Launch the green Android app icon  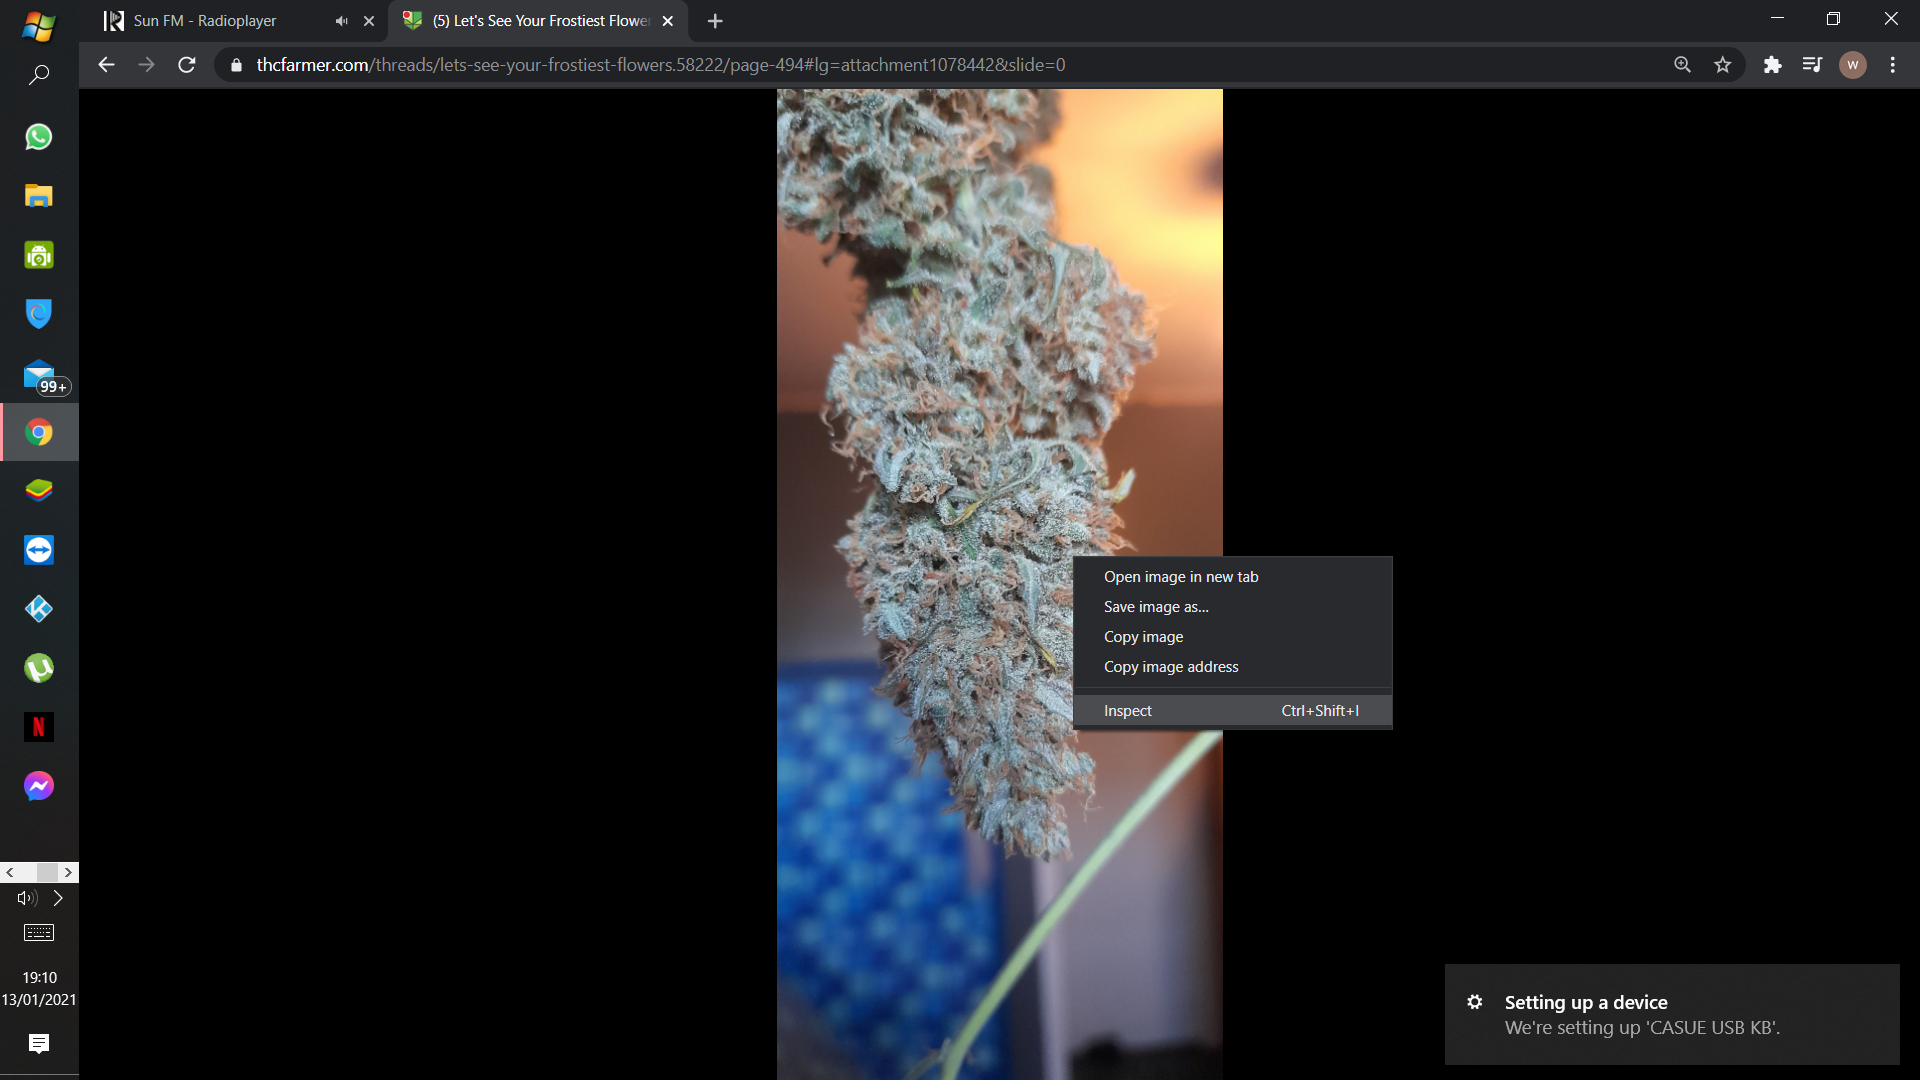point(38,255)
